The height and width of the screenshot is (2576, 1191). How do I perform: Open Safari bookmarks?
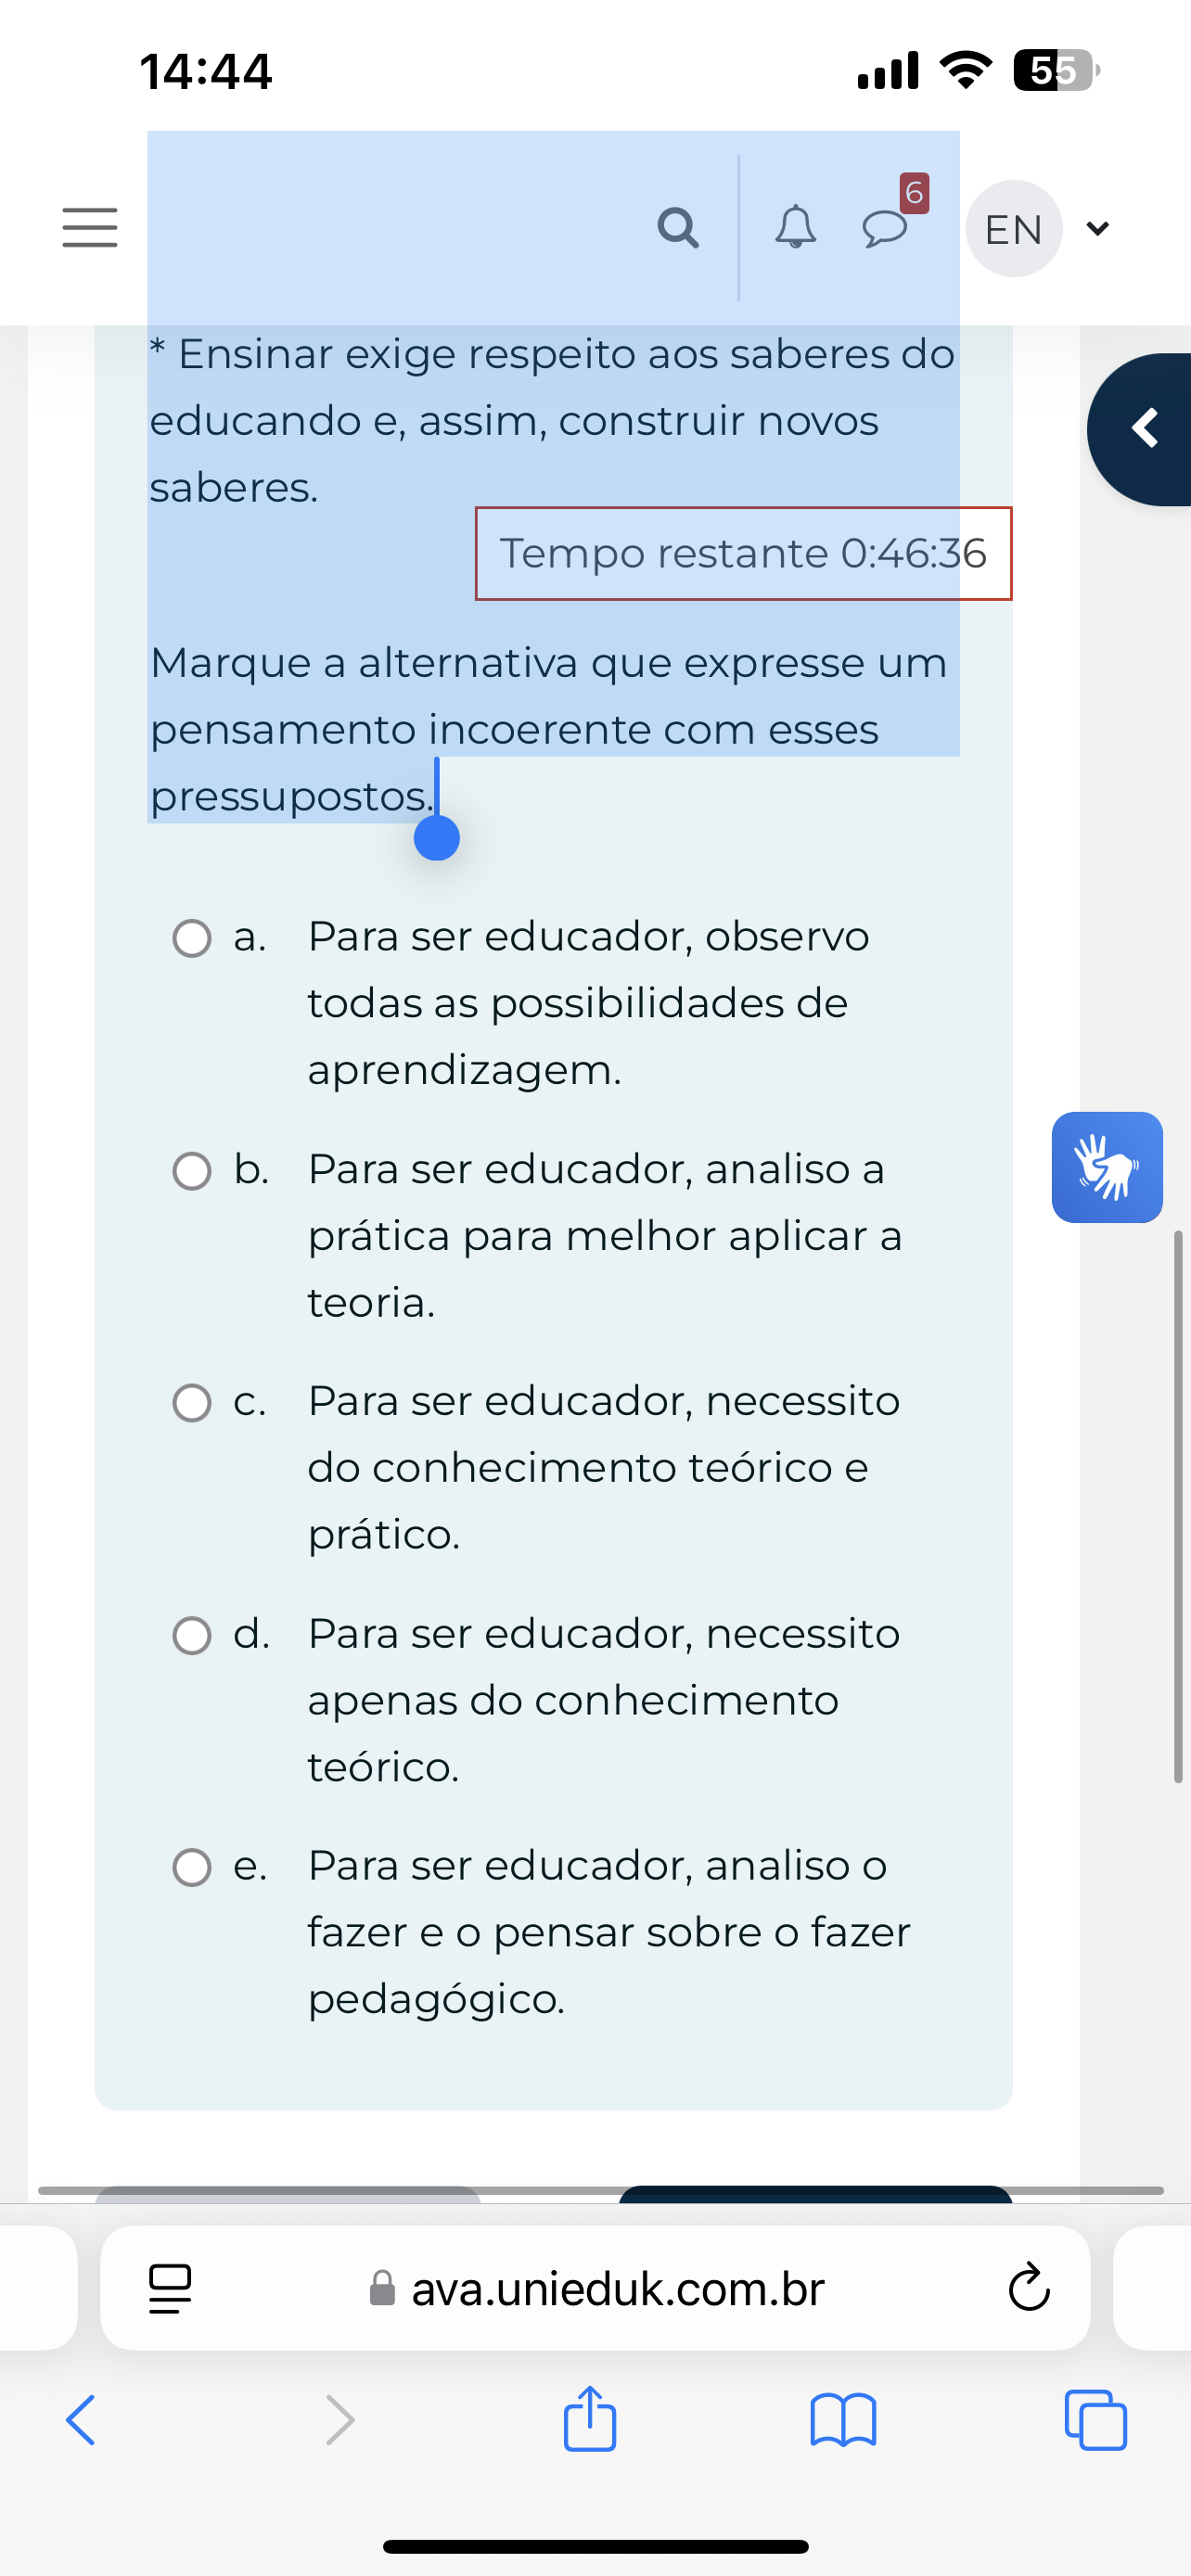843,2420
